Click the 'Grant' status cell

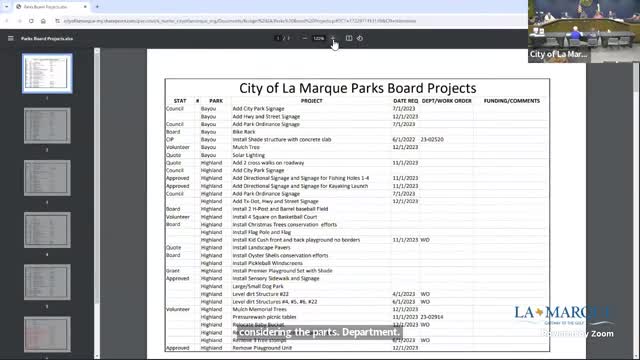click(x=173, y=271)
